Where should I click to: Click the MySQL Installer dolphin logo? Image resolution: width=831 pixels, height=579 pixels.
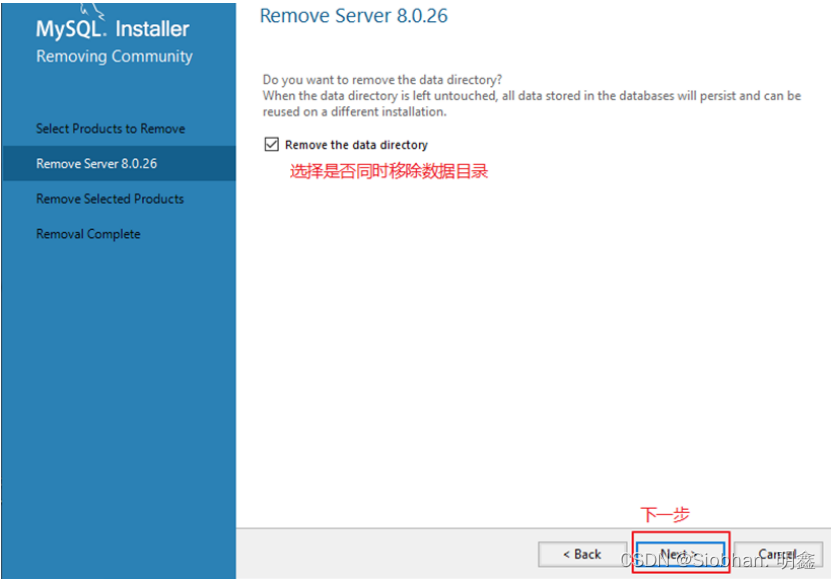(92, 12)
